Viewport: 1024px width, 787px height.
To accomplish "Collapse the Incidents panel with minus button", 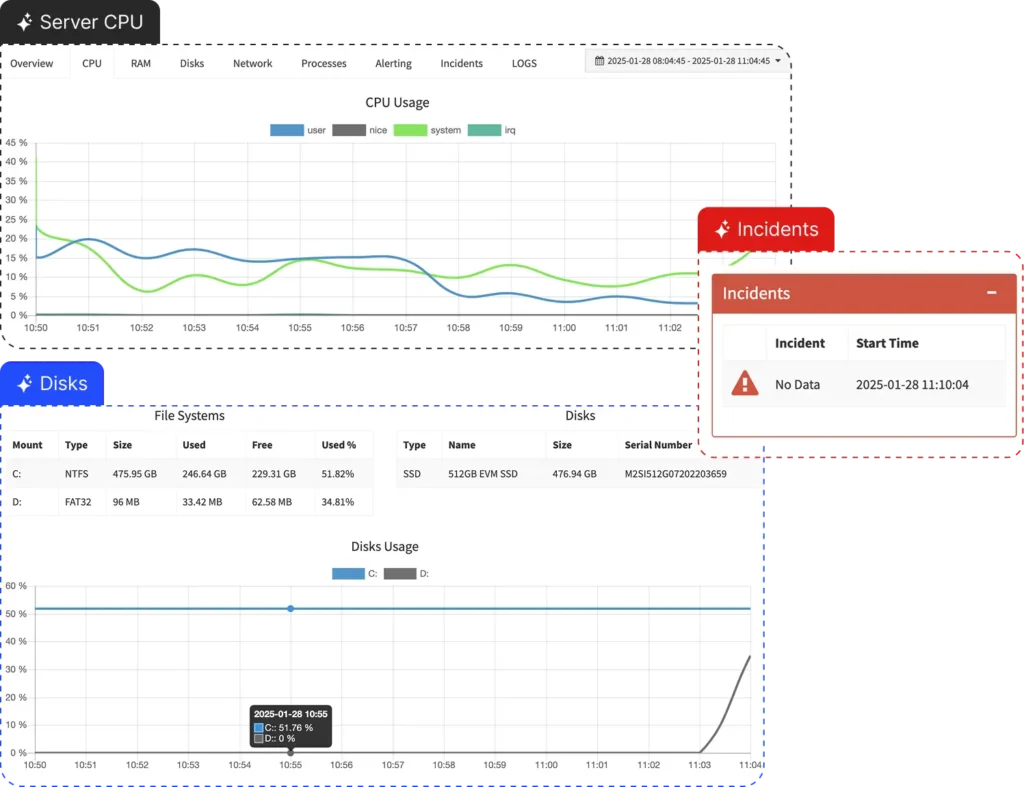I will point(991,293).
